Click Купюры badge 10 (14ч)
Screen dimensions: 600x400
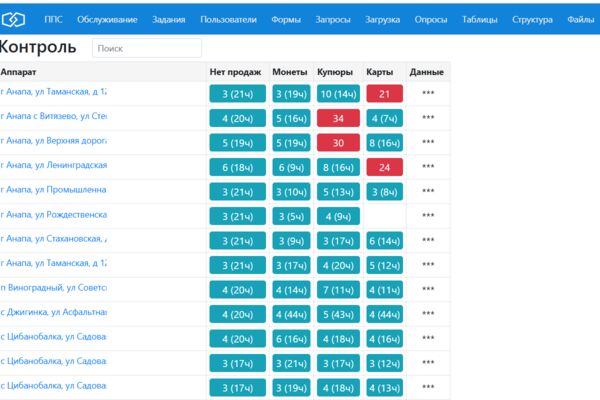click(x=338, y=94)
